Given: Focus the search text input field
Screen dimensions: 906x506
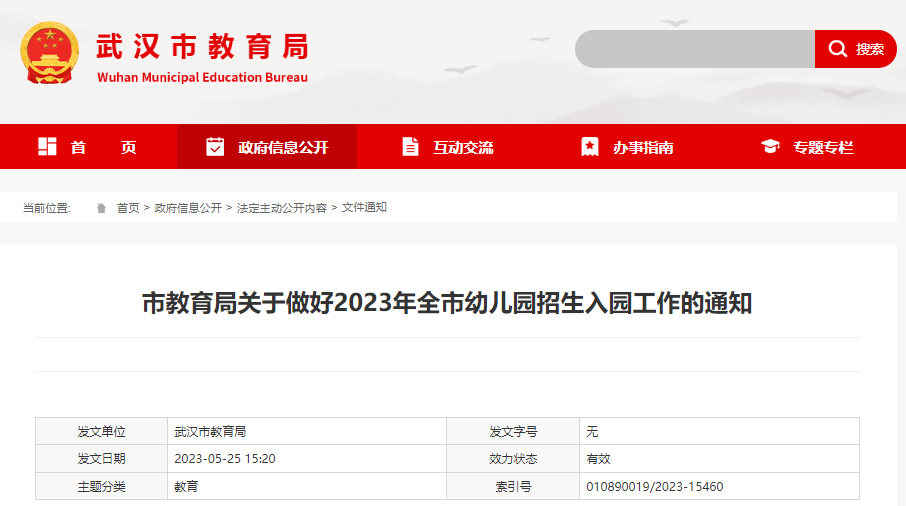Looking at the screenshot, I should pyautogui.click(x=695, y=49).
